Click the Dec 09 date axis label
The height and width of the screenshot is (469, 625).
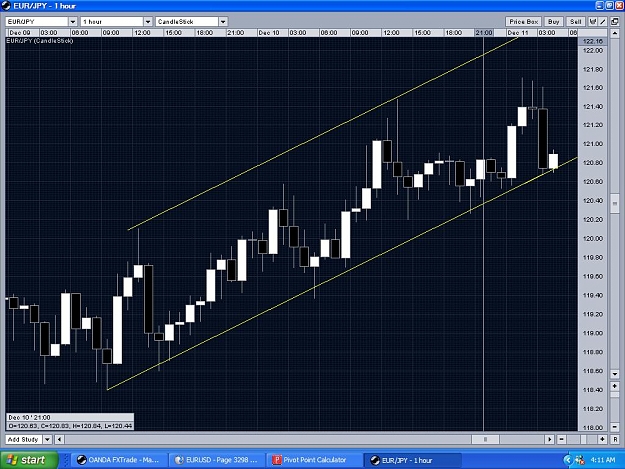point(20,33)
